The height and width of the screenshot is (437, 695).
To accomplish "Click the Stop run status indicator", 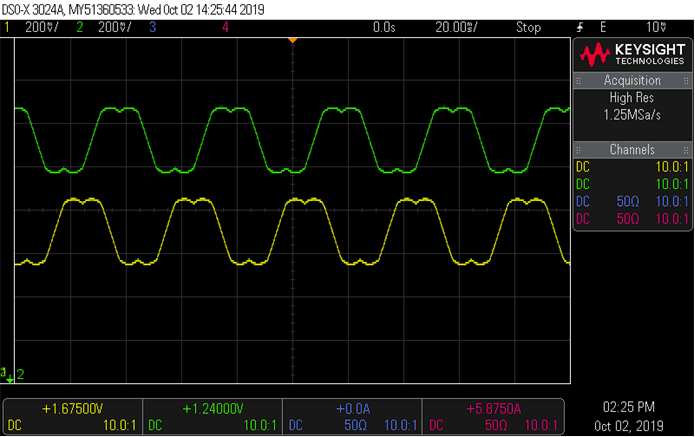I will [528, 27].
